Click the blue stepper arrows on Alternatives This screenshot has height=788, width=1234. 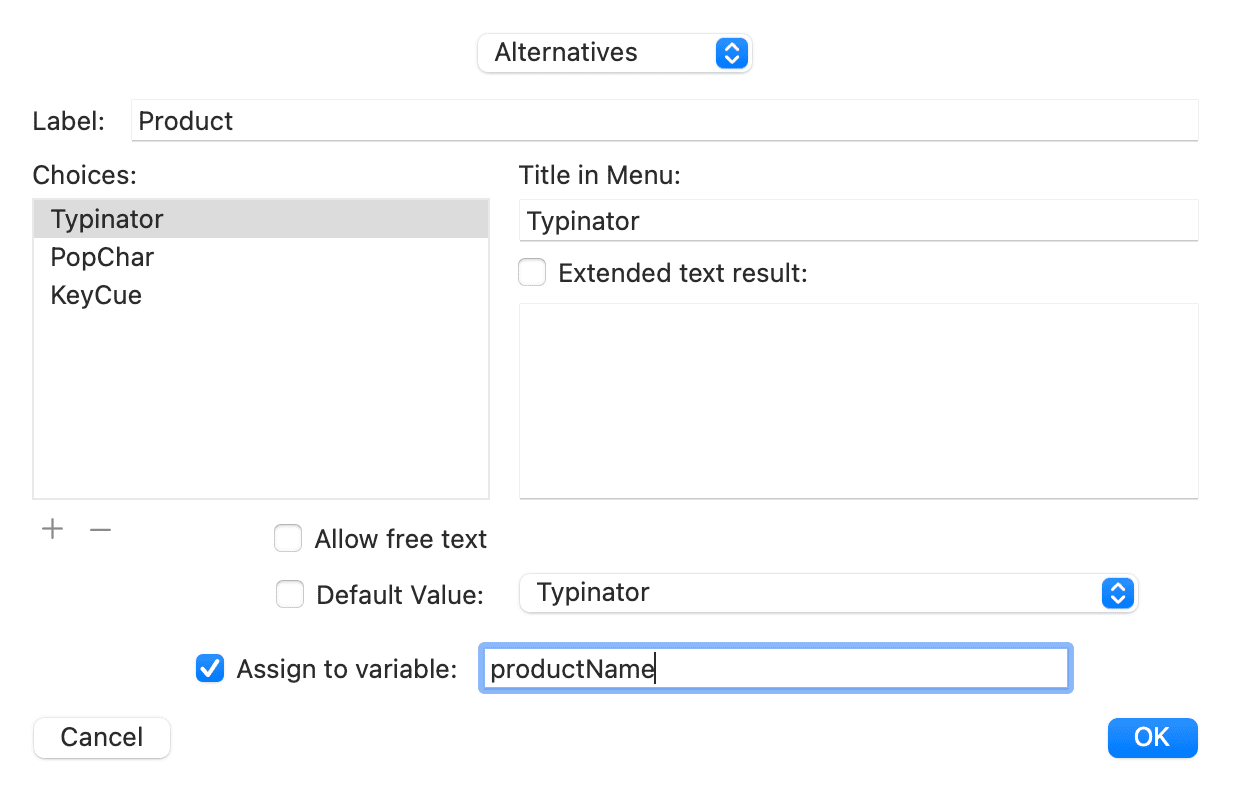(731, 53)
